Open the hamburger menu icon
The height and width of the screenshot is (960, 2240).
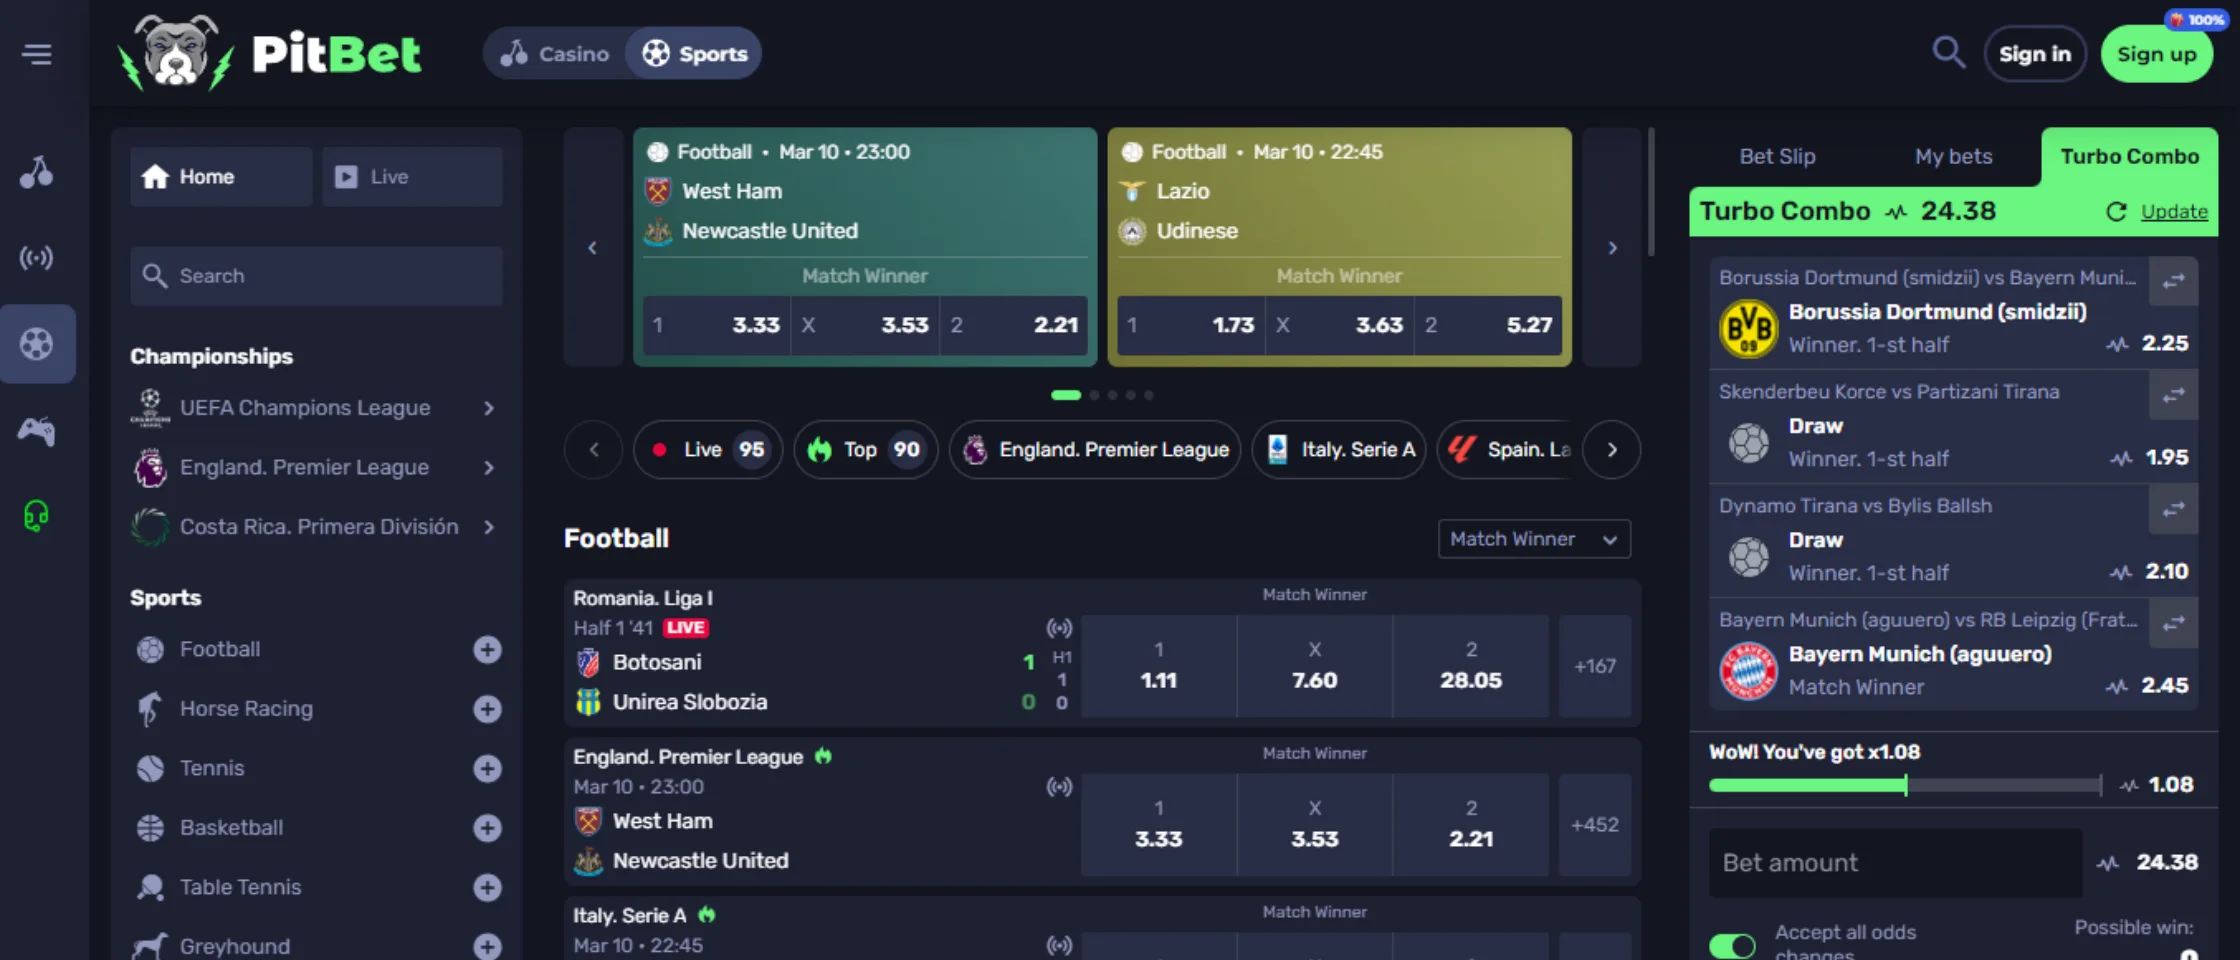pos(37,54)
